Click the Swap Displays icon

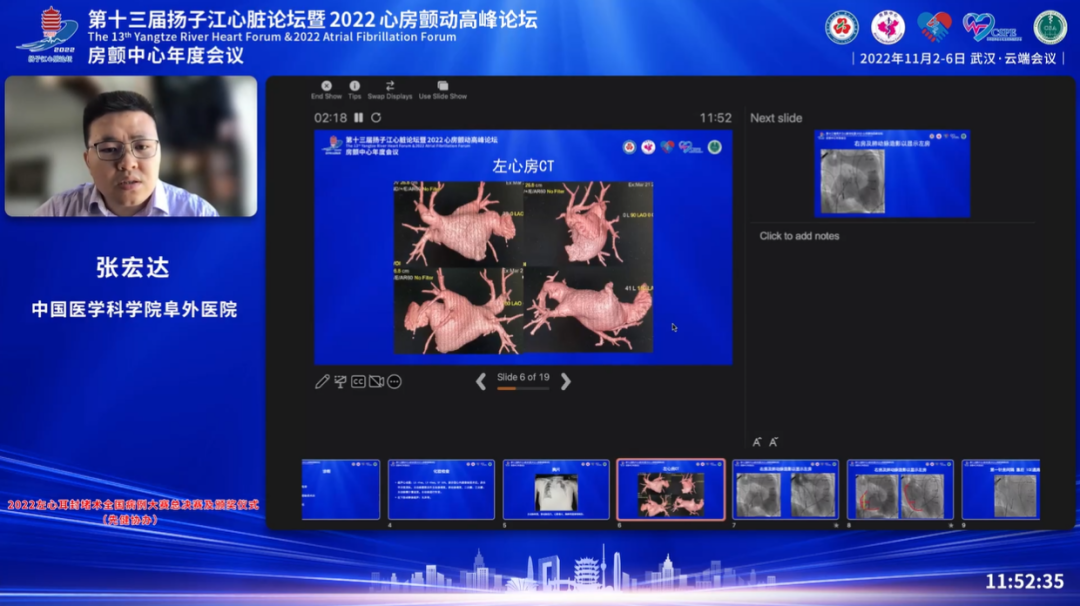[x=390, y=87]
